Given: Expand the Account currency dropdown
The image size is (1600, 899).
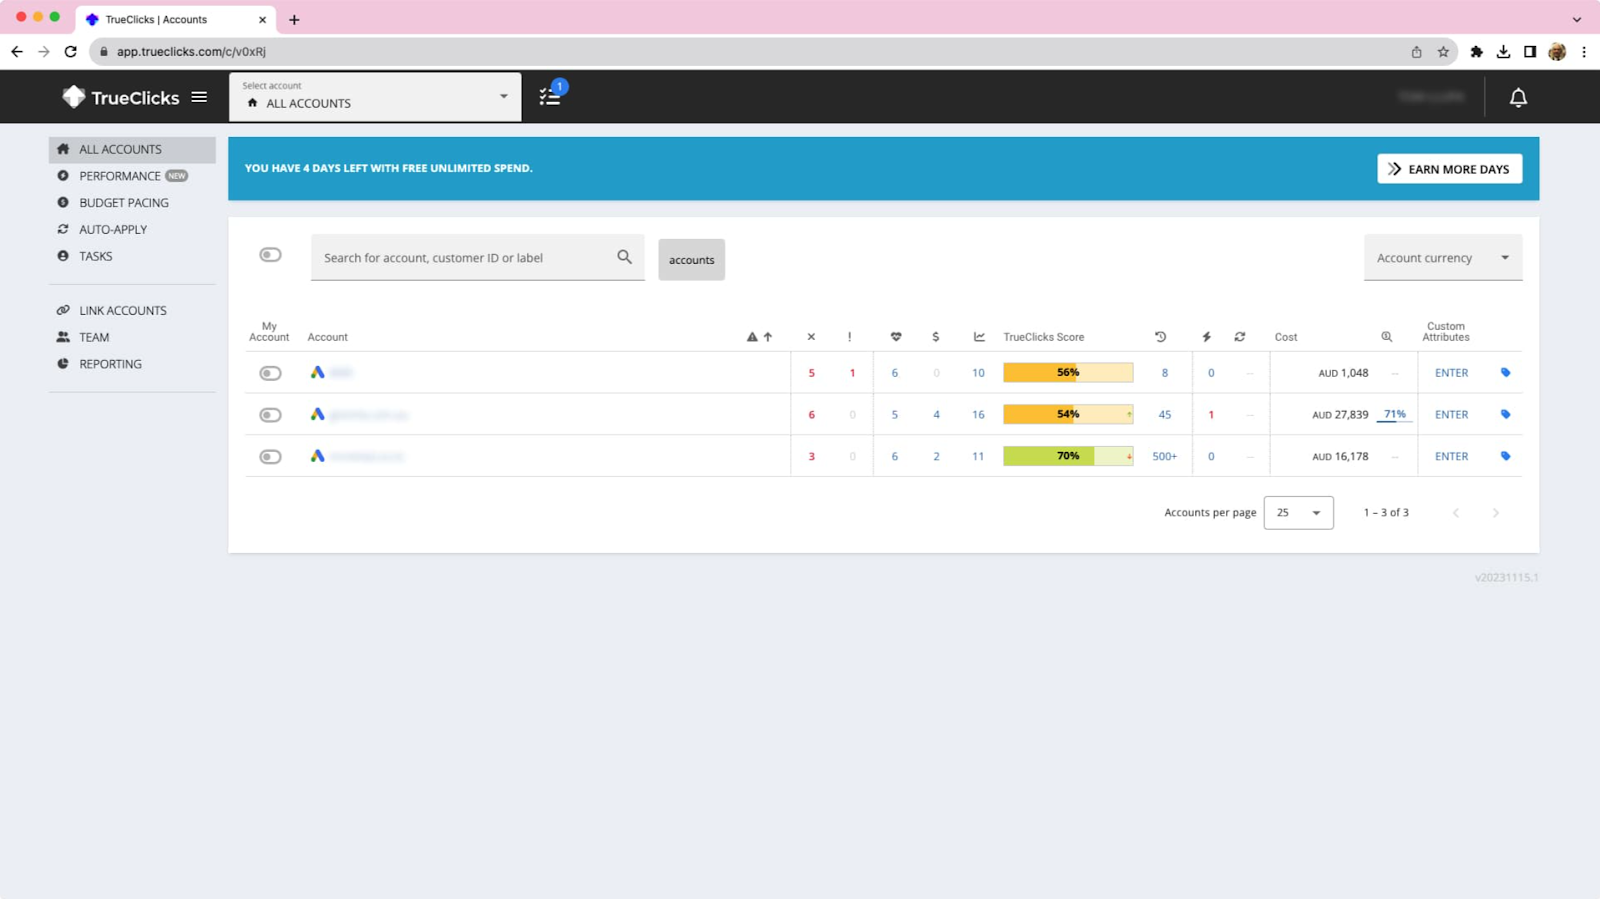Looking at the screenshot, I should (1442, 258).
